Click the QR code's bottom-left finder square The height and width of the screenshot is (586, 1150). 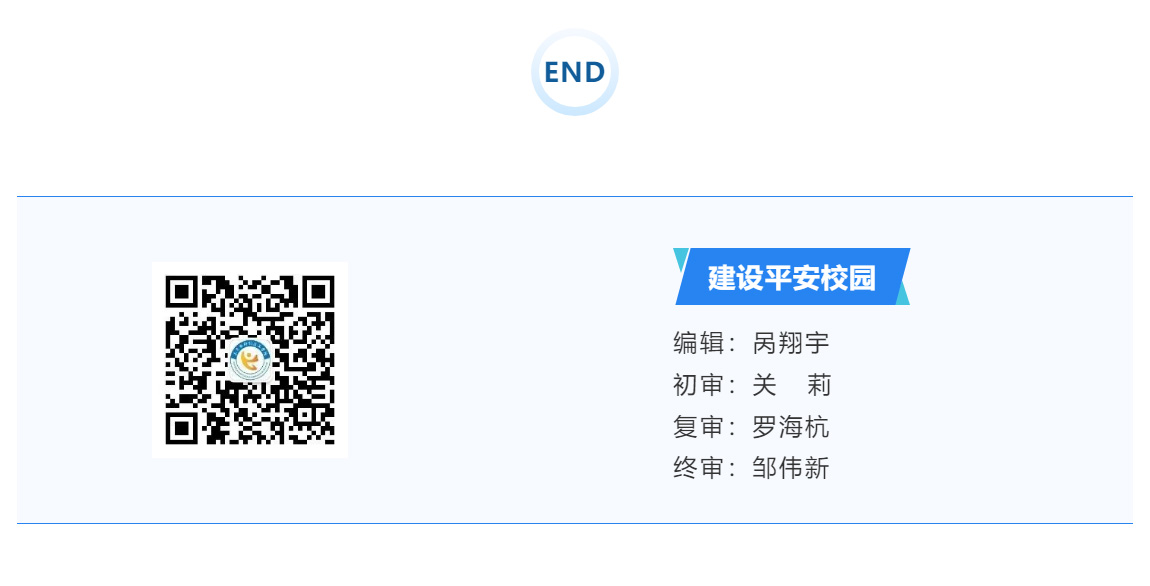click(181, 429)
